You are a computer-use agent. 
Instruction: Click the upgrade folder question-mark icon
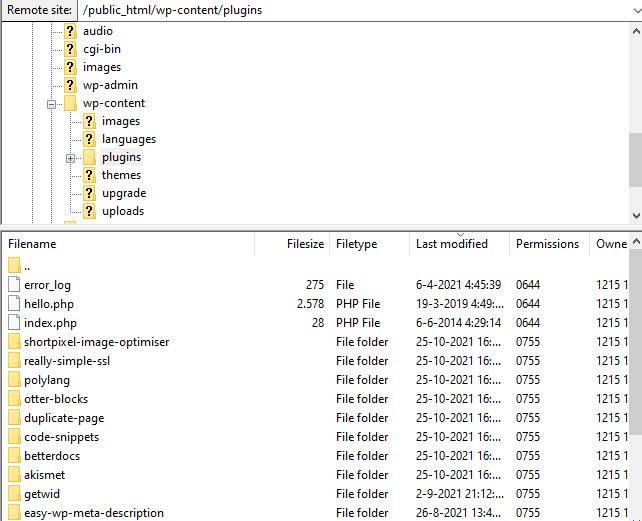[x=89, y=193]
